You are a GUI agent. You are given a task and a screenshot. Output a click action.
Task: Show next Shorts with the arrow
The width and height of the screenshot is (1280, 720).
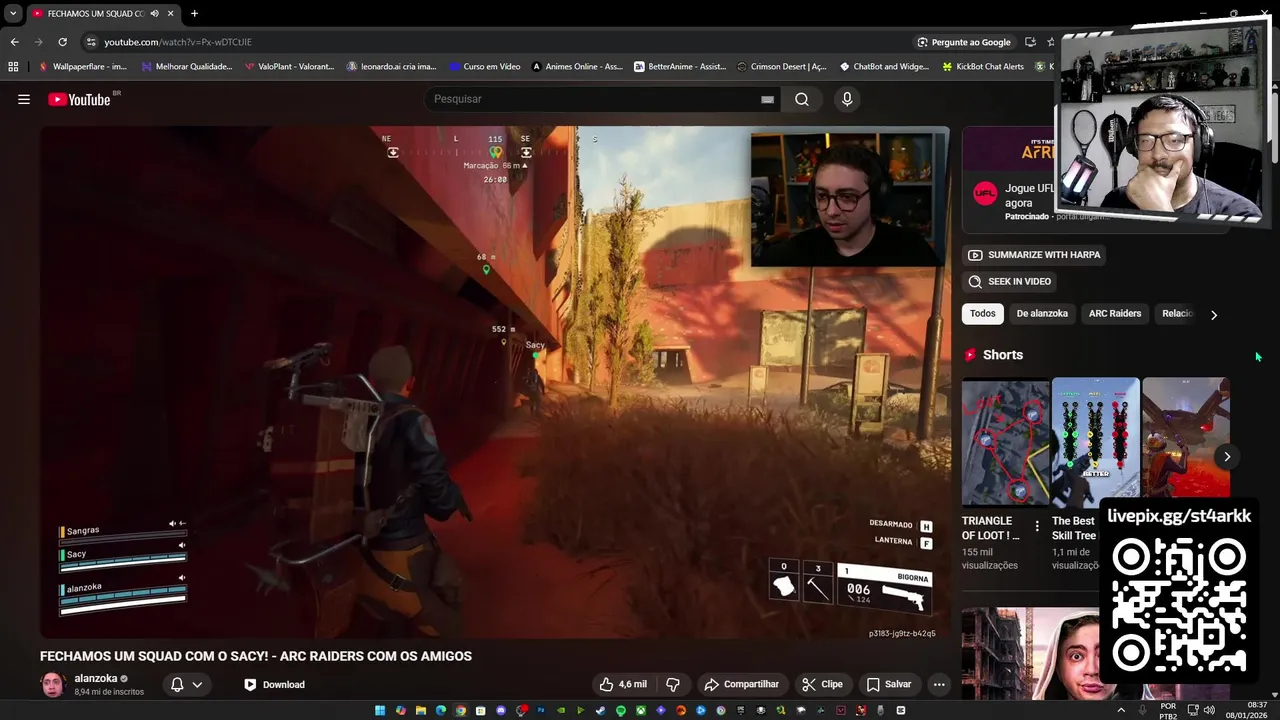1227,456
